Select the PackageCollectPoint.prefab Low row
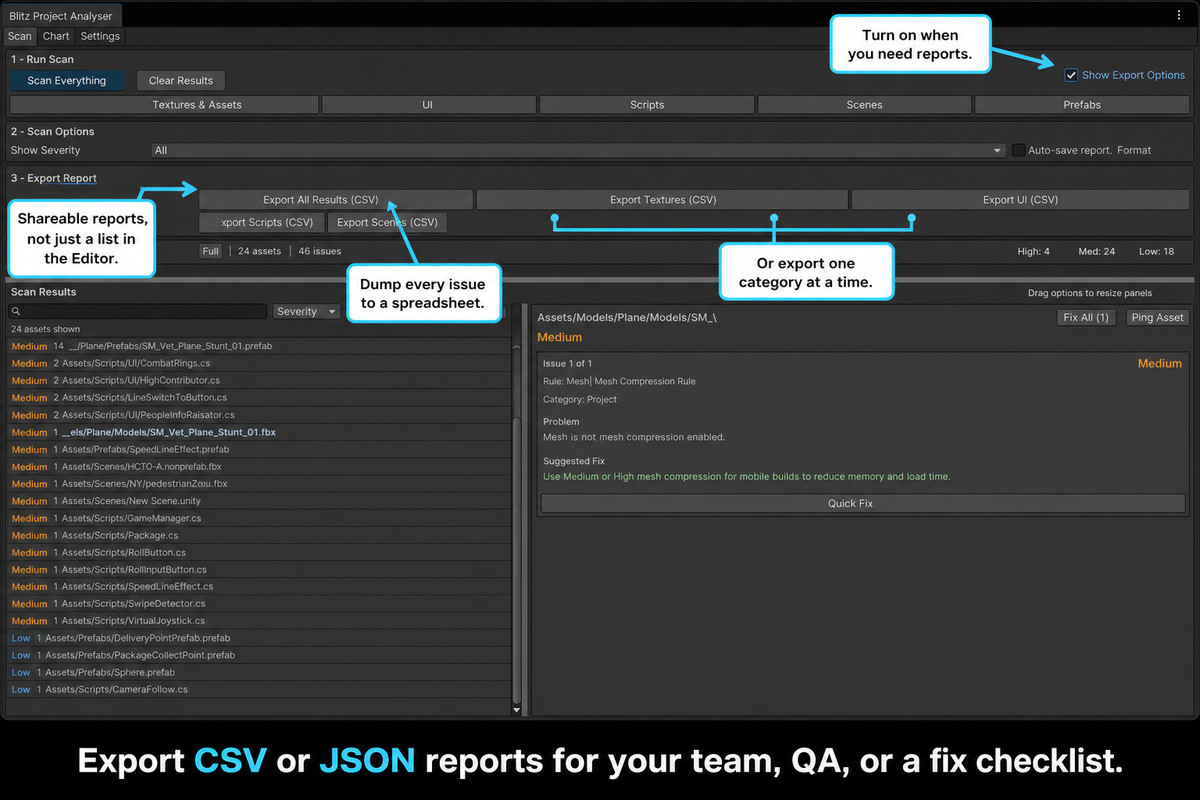Screen dimensions: 1200x800 click(258, 655)
